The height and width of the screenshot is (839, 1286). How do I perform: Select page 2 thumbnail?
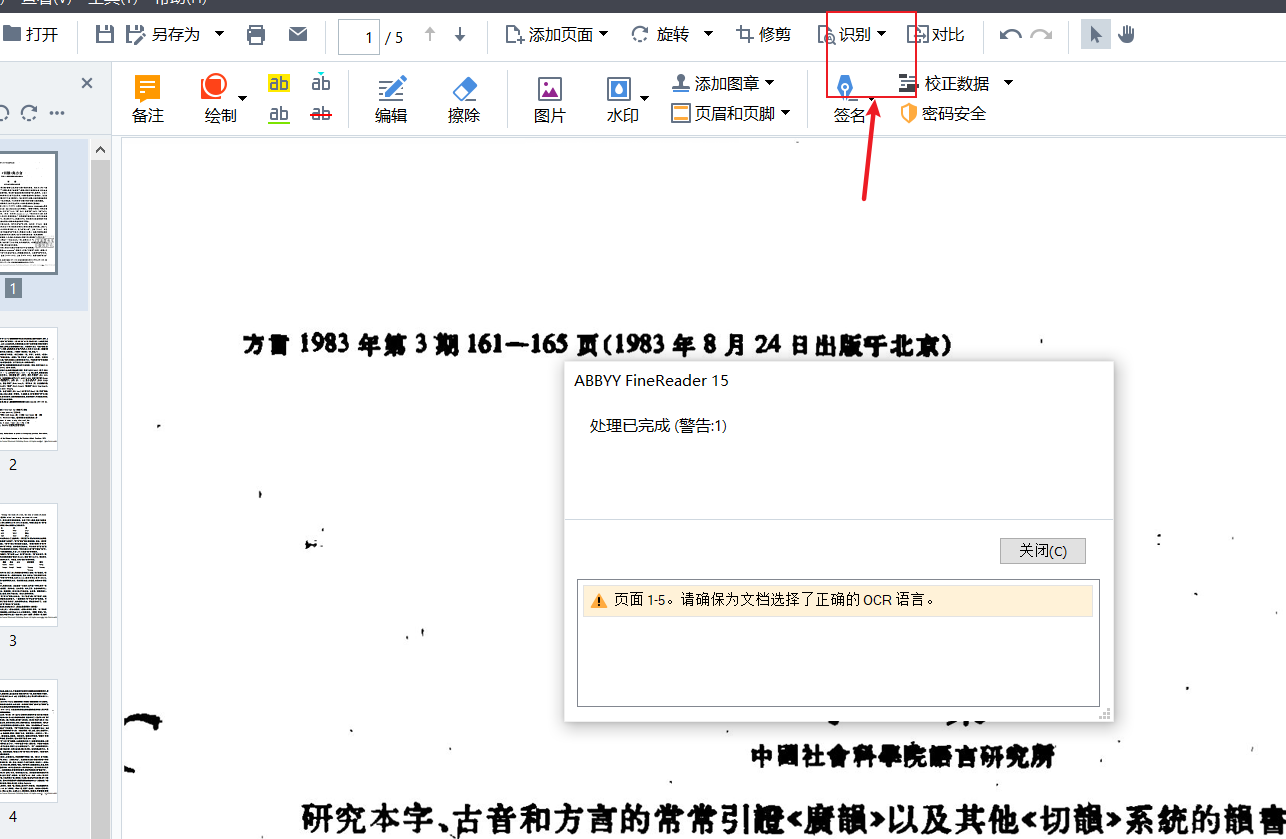click(x=28, y=389)
